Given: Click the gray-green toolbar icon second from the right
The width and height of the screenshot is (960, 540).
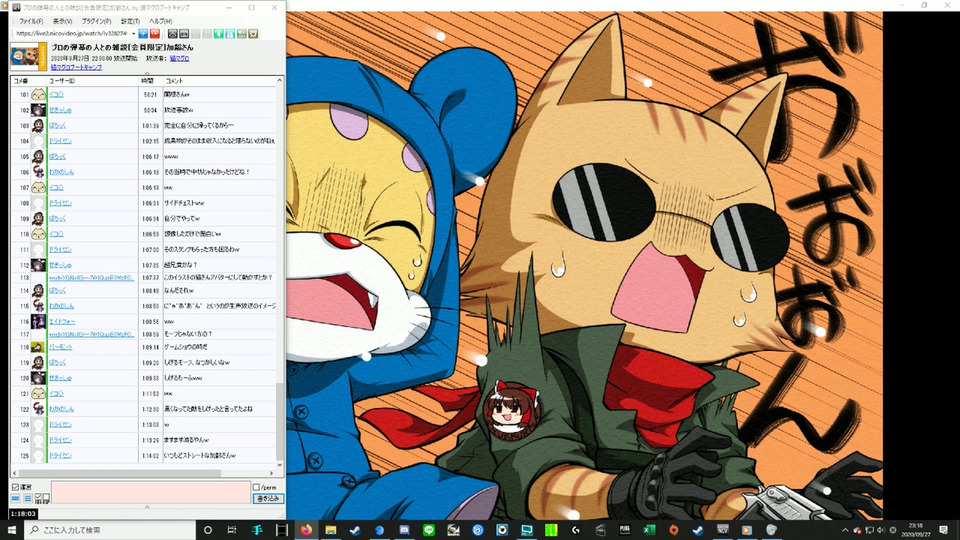Looking at the screenshot, I should click(242, 34).
